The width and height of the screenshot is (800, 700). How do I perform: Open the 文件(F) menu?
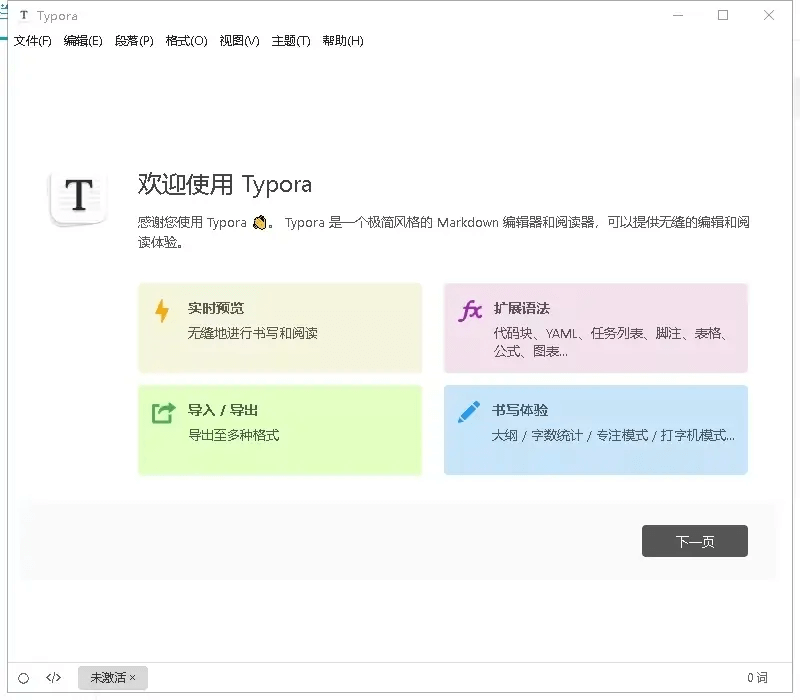coord(33,41)
